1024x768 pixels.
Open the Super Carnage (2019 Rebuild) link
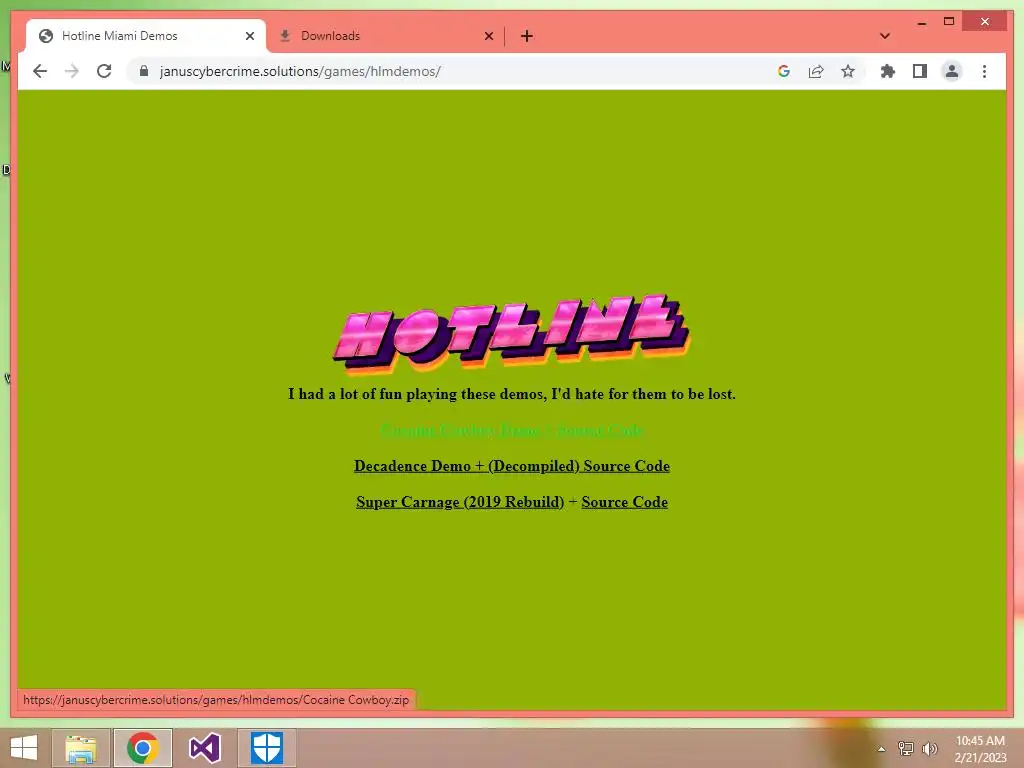pos(460,502)
